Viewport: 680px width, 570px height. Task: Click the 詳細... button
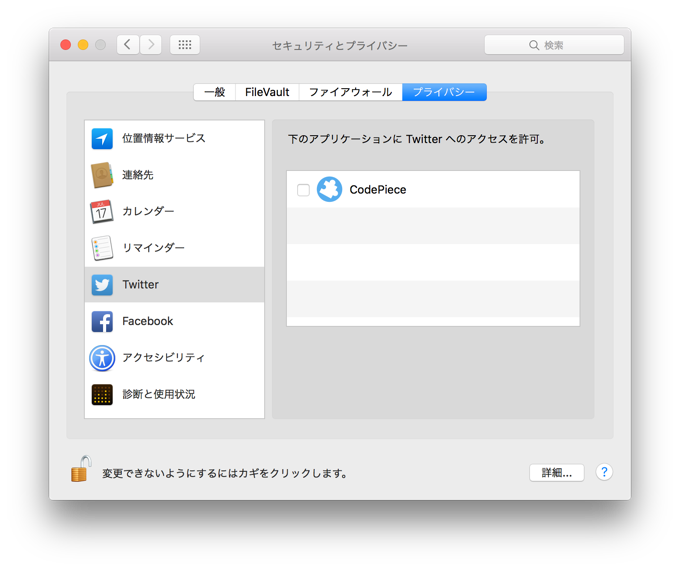point(556,472)
